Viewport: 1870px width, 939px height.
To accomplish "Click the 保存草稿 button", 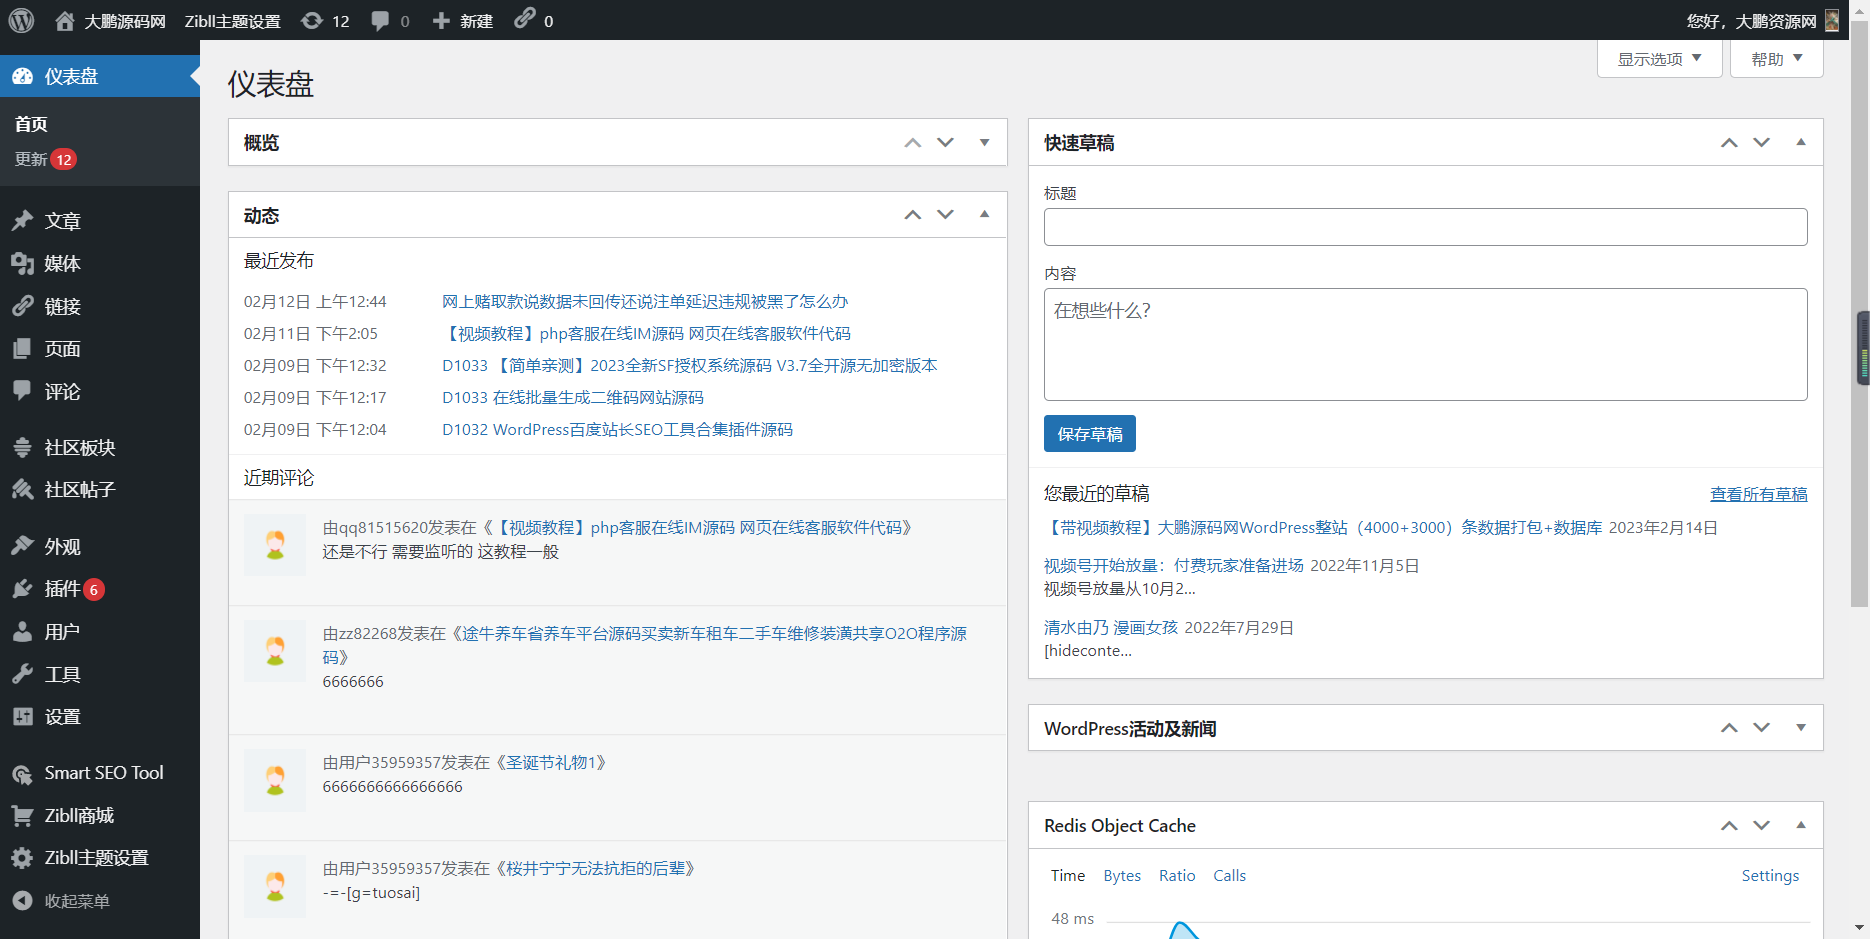I will click(1089, 433).
